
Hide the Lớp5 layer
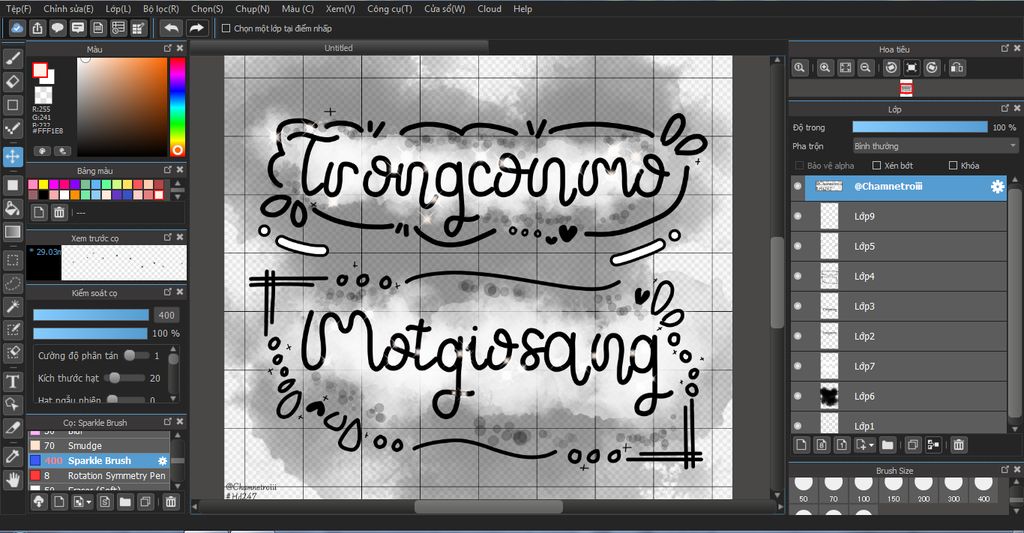pos(797,246)
